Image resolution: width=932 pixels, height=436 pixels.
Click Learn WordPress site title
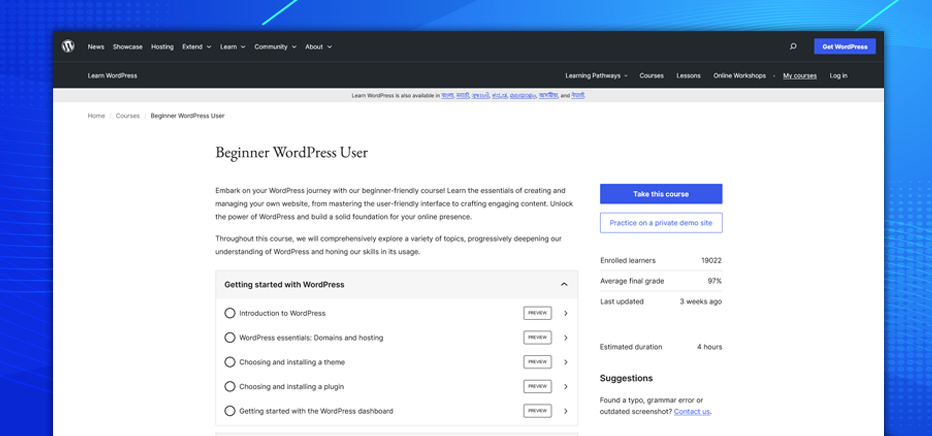[112, 75]
